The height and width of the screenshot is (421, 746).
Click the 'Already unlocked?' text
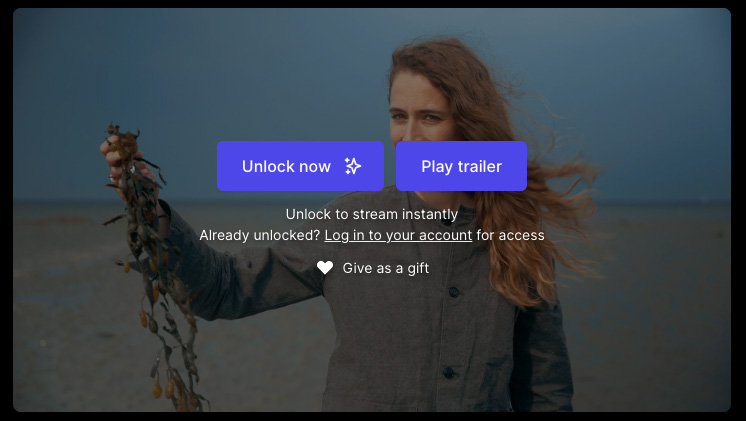[260, 235]
